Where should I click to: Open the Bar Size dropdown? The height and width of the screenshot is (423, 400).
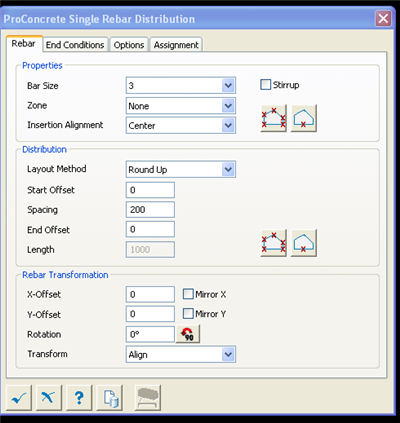coord(181,86)
